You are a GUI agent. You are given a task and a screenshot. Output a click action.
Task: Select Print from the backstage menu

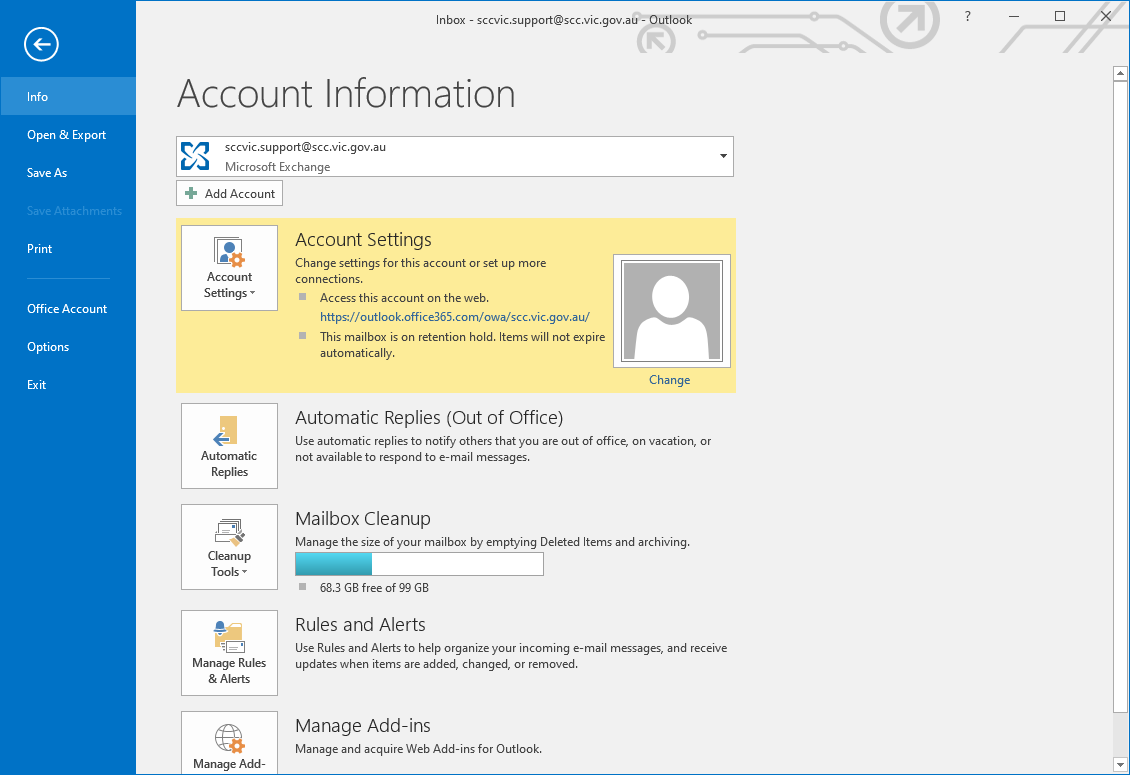pos(40,249)
